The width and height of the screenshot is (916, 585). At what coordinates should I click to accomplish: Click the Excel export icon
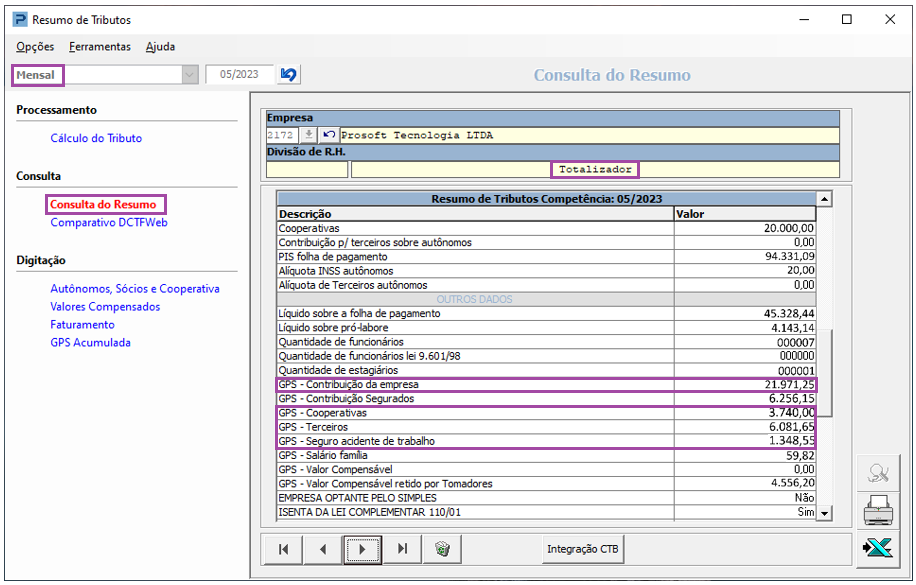878,548
